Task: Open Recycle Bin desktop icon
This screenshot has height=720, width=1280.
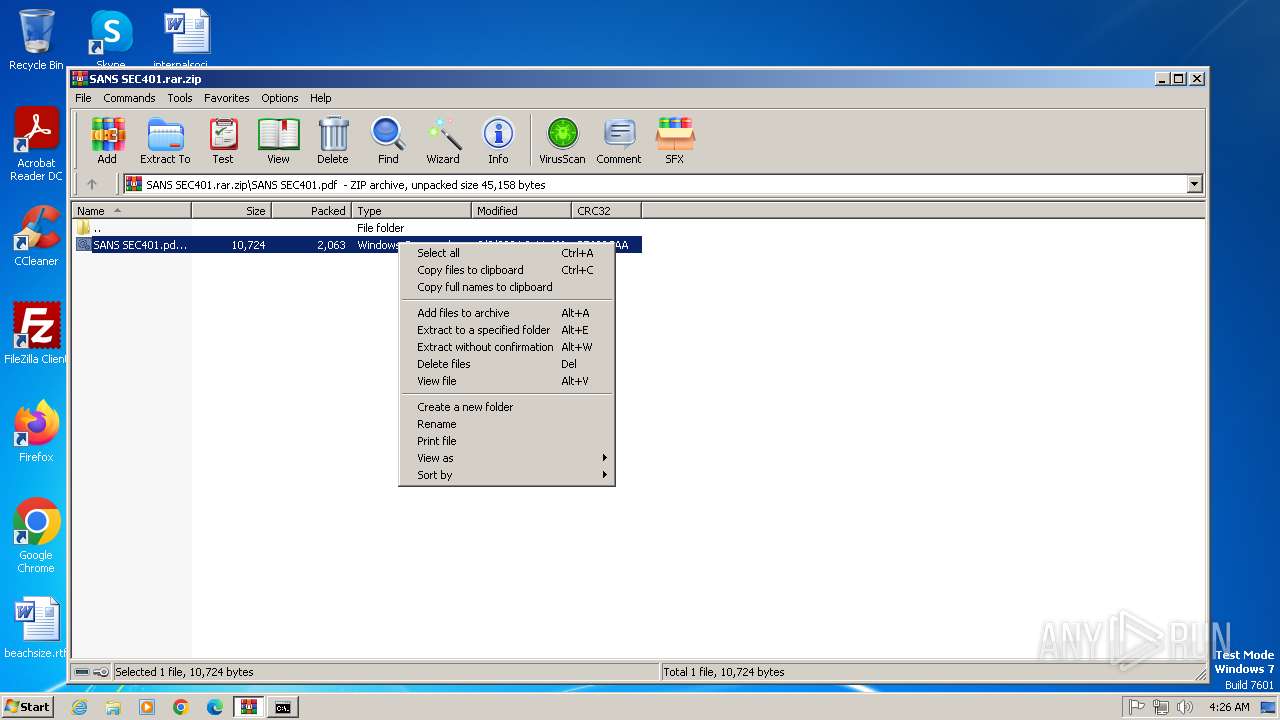Action: [x=36, y=41]
